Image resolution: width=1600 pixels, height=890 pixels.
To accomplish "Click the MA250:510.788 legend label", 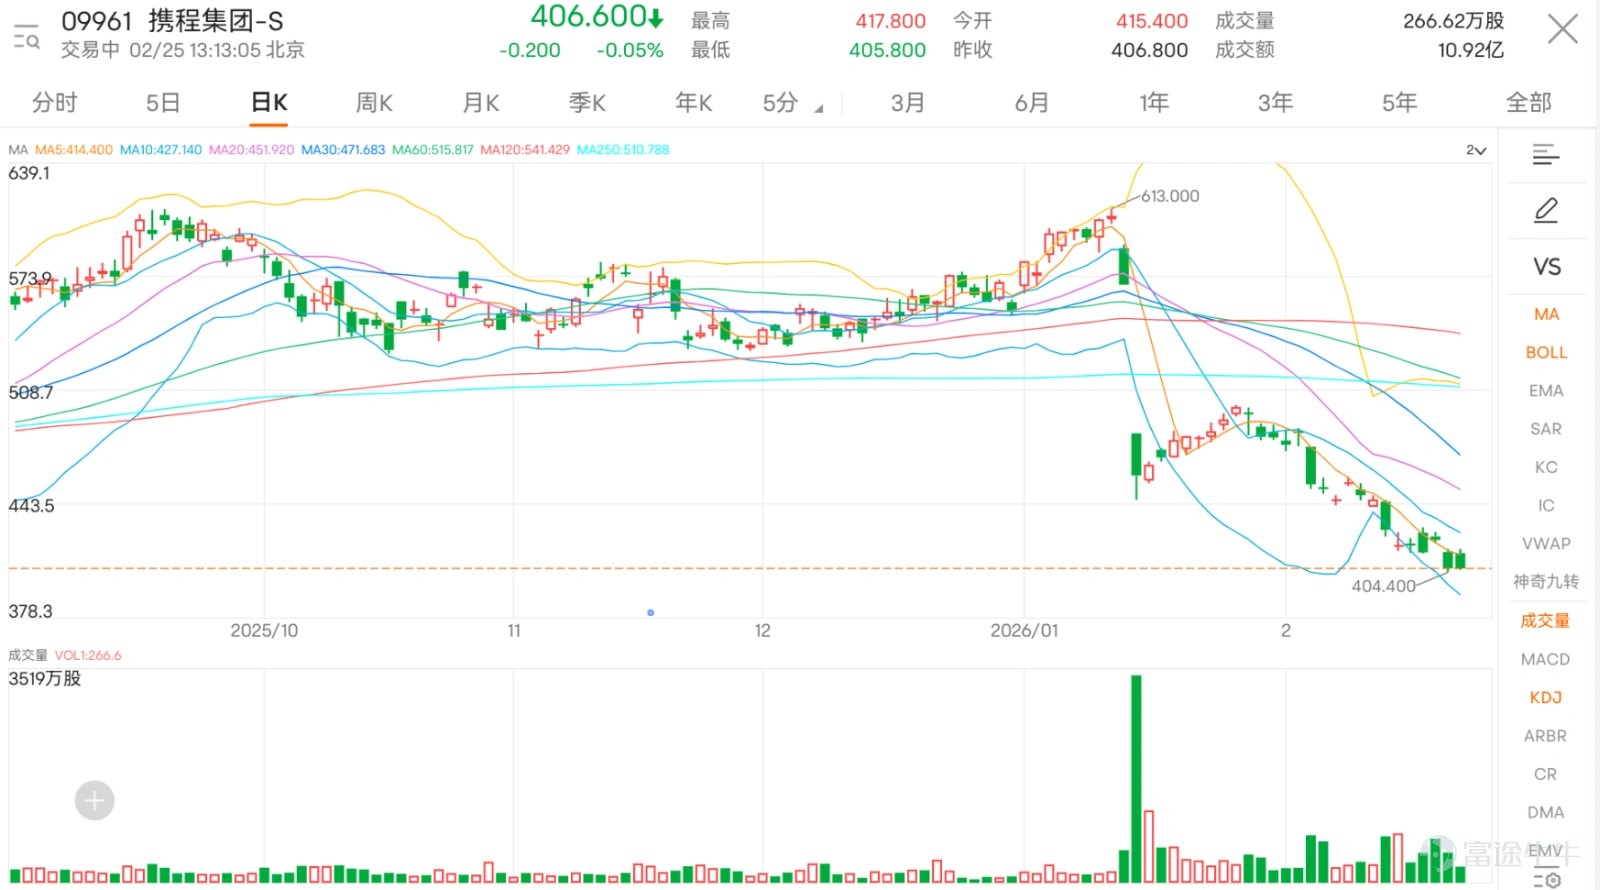I will coord(623,150).
